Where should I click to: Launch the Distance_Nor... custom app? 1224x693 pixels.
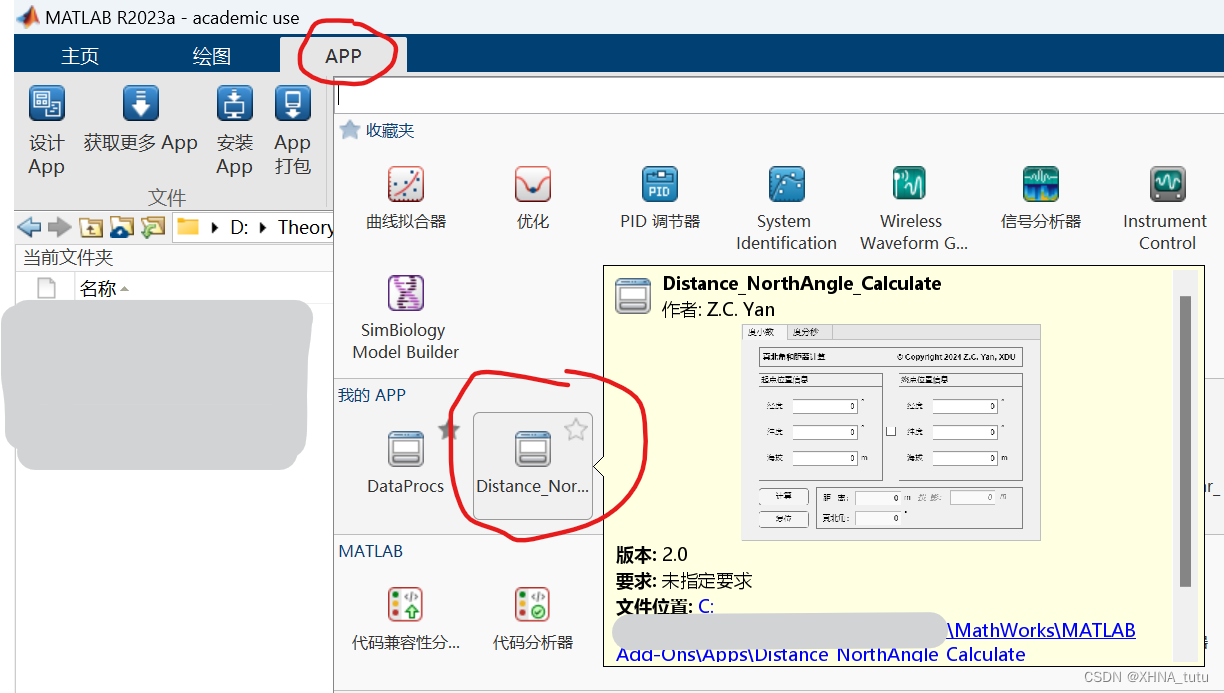pyautogui.click(x=533, y=465)
